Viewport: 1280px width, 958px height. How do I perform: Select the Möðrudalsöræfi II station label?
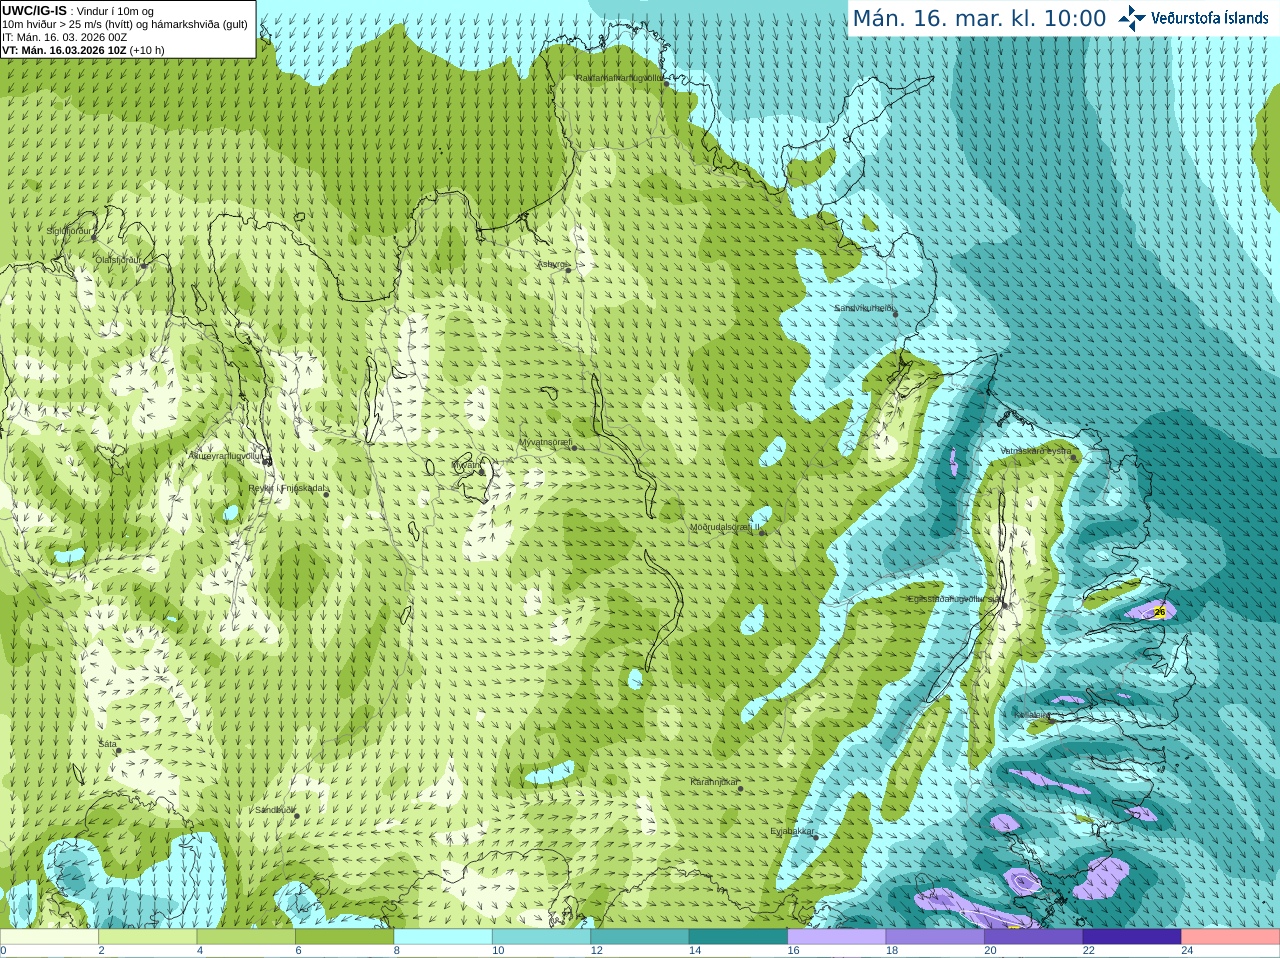(725, 527)
